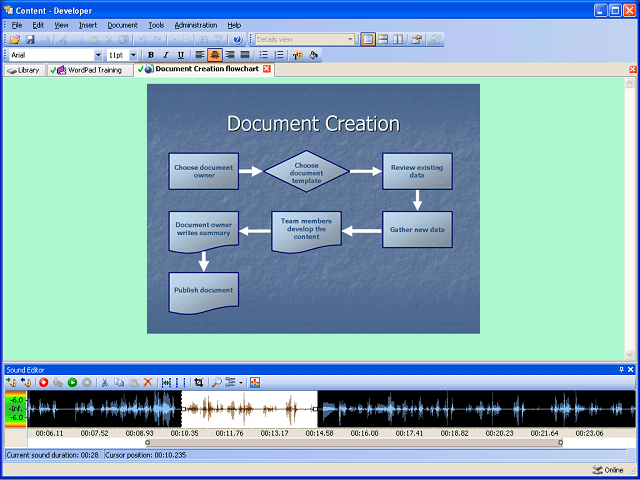Cut the selected audio with the scissors icon
640x480 pixels.
pyautogui.click(x=104, y=382)
